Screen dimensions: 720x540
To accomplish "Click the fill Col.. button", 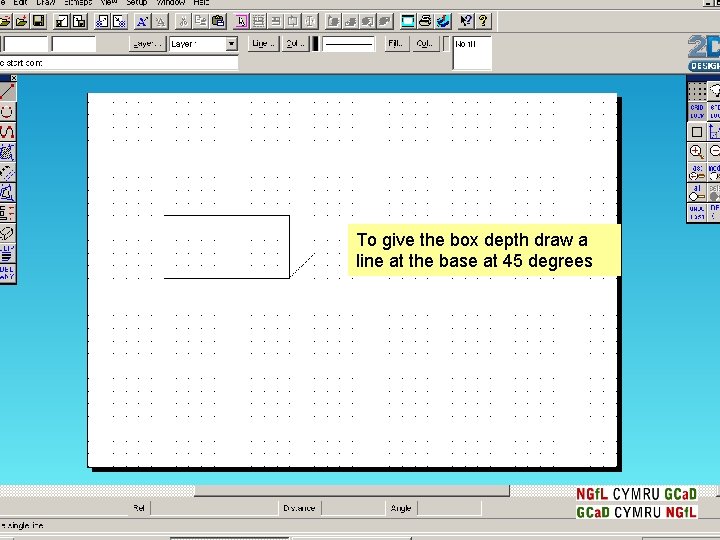I will [425, 44].
